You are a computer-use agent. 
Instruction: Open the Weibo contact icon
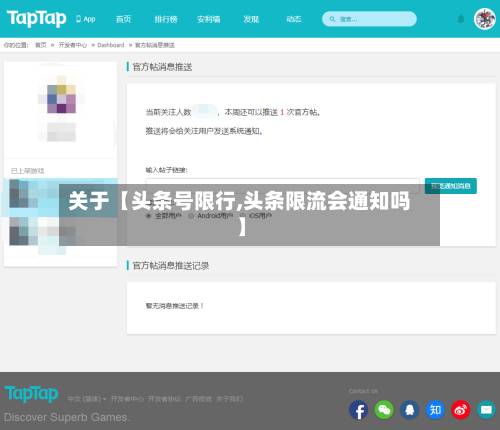461,410
